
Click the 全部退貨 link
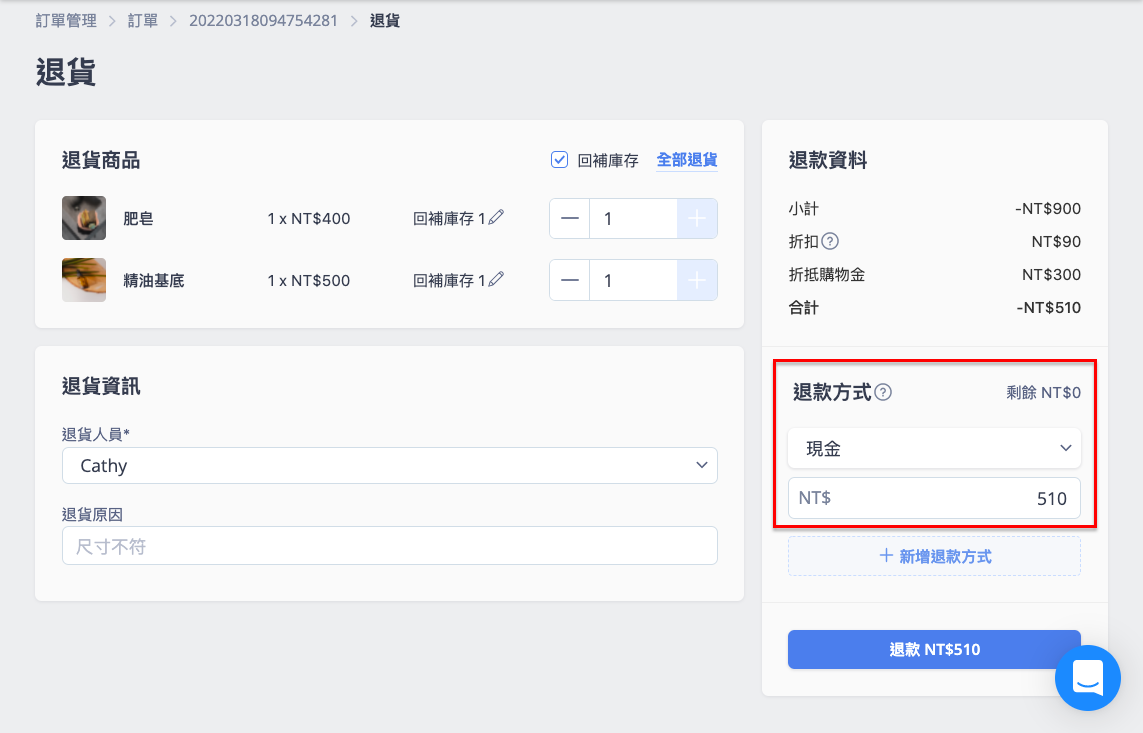click(x=687, y=160)
